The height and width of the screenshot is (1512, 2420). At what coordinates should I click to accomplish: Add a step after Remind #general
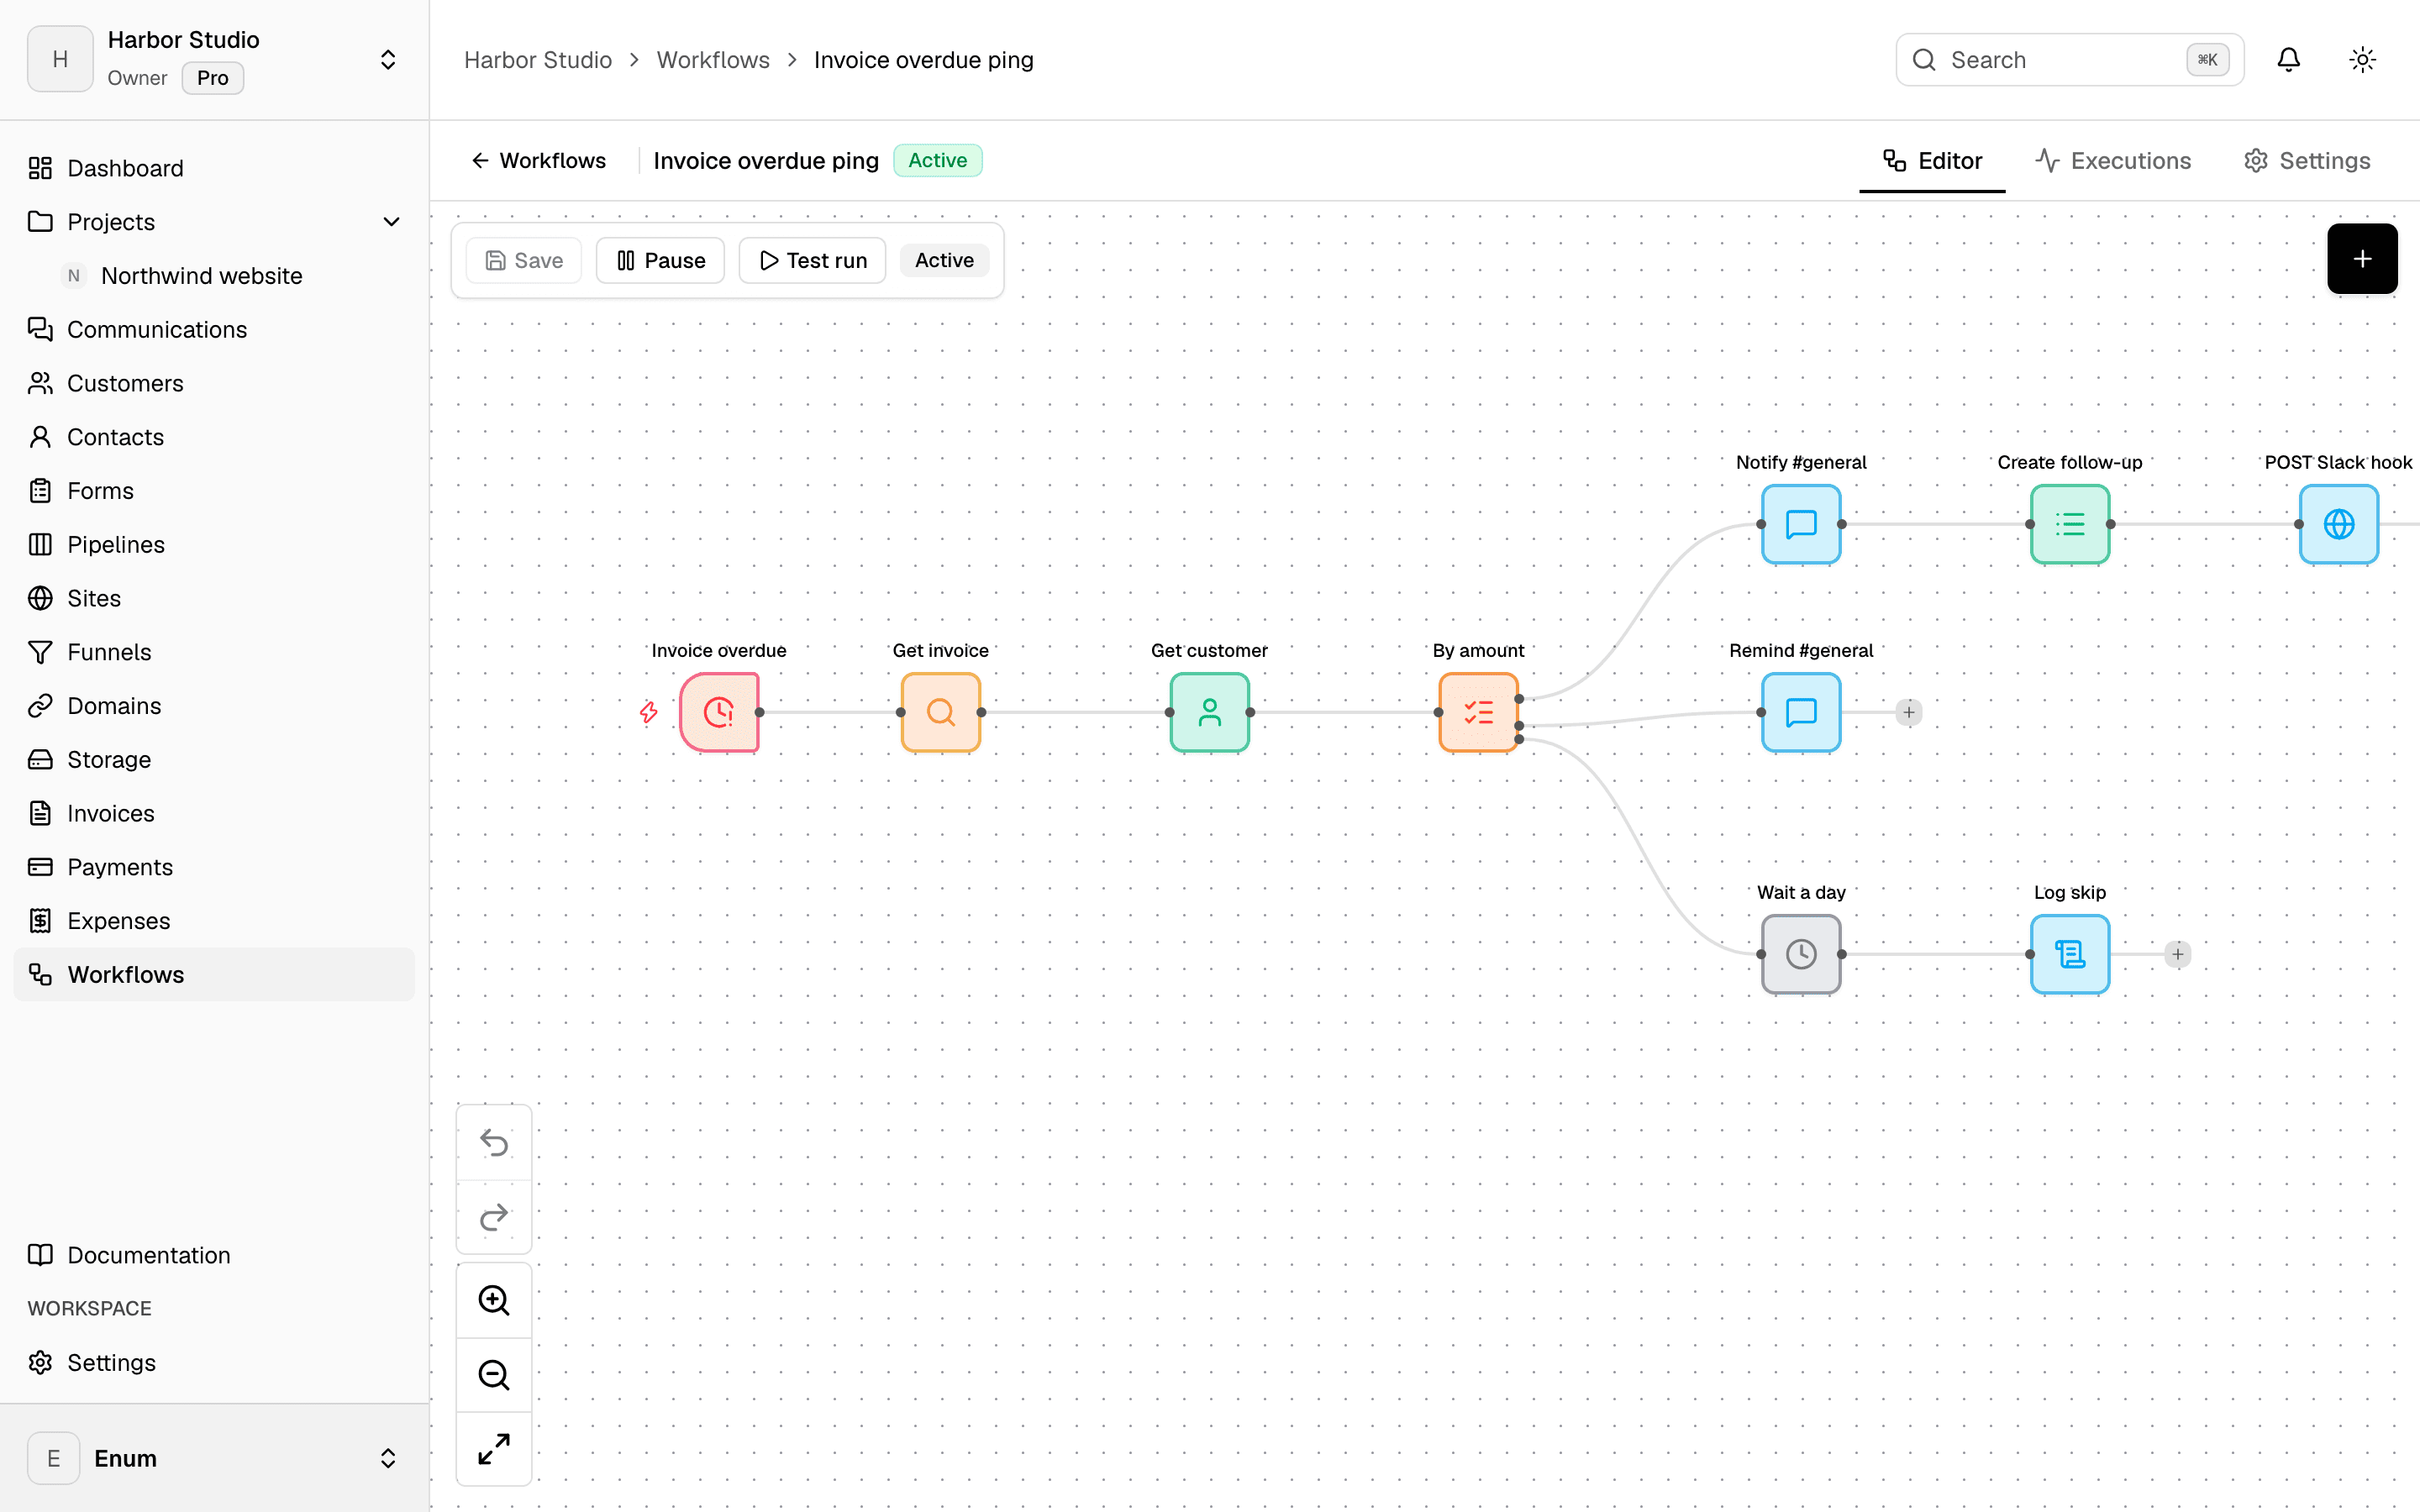[1909, 712]
